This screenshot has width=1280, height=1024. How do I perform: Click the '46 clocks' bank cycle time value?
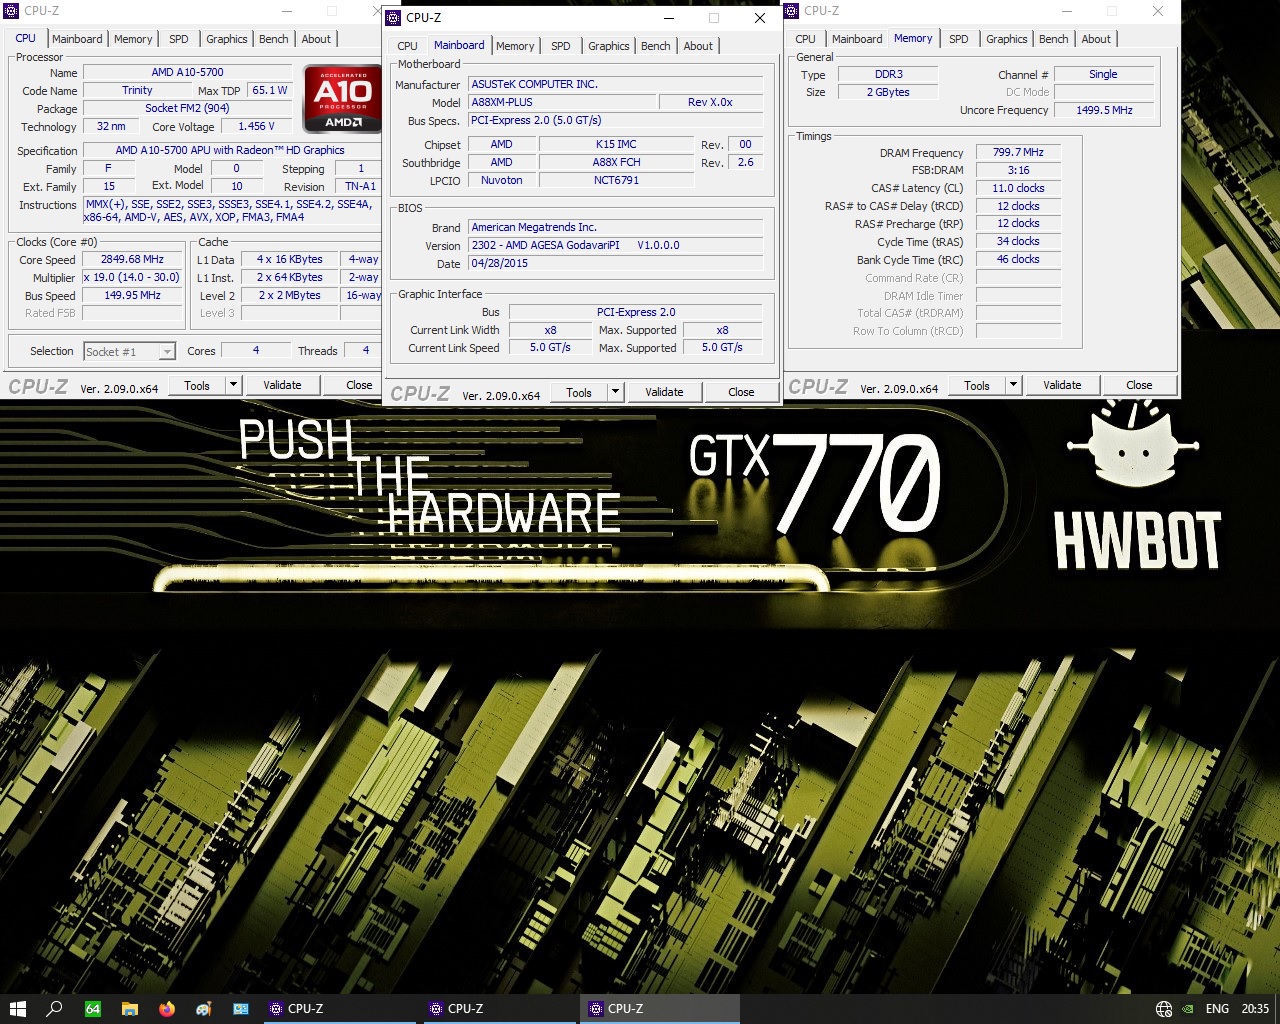pos(1018,259)
